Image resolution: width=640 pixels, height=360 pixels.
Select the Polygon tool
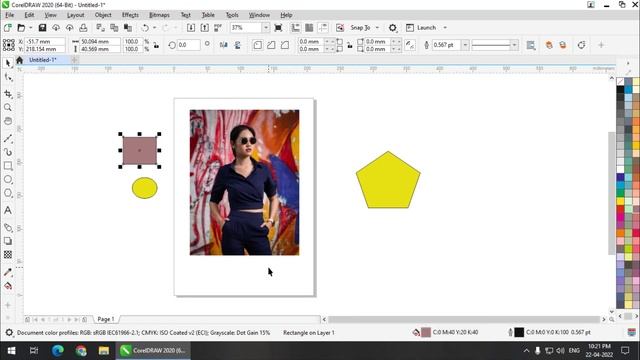[x=8, y=193]
